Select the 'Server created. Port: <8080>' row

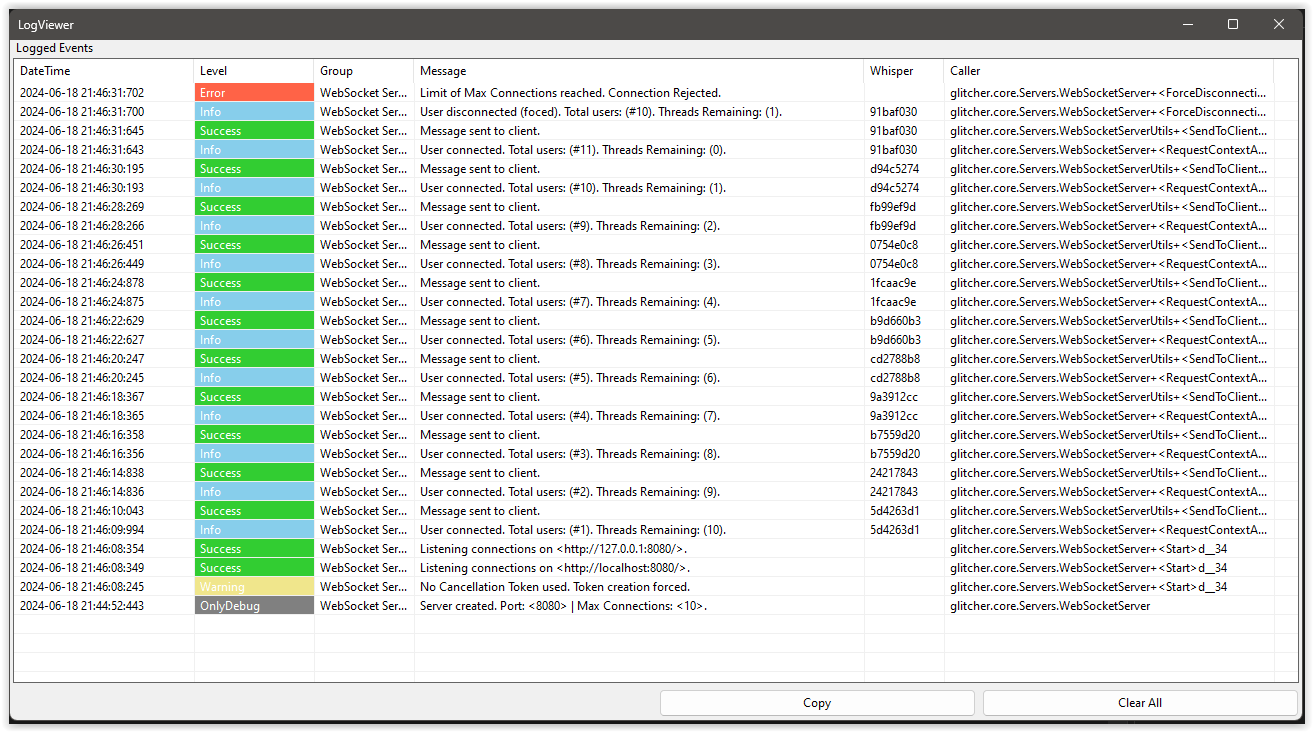pyautogui.click(x=563, y=606)
